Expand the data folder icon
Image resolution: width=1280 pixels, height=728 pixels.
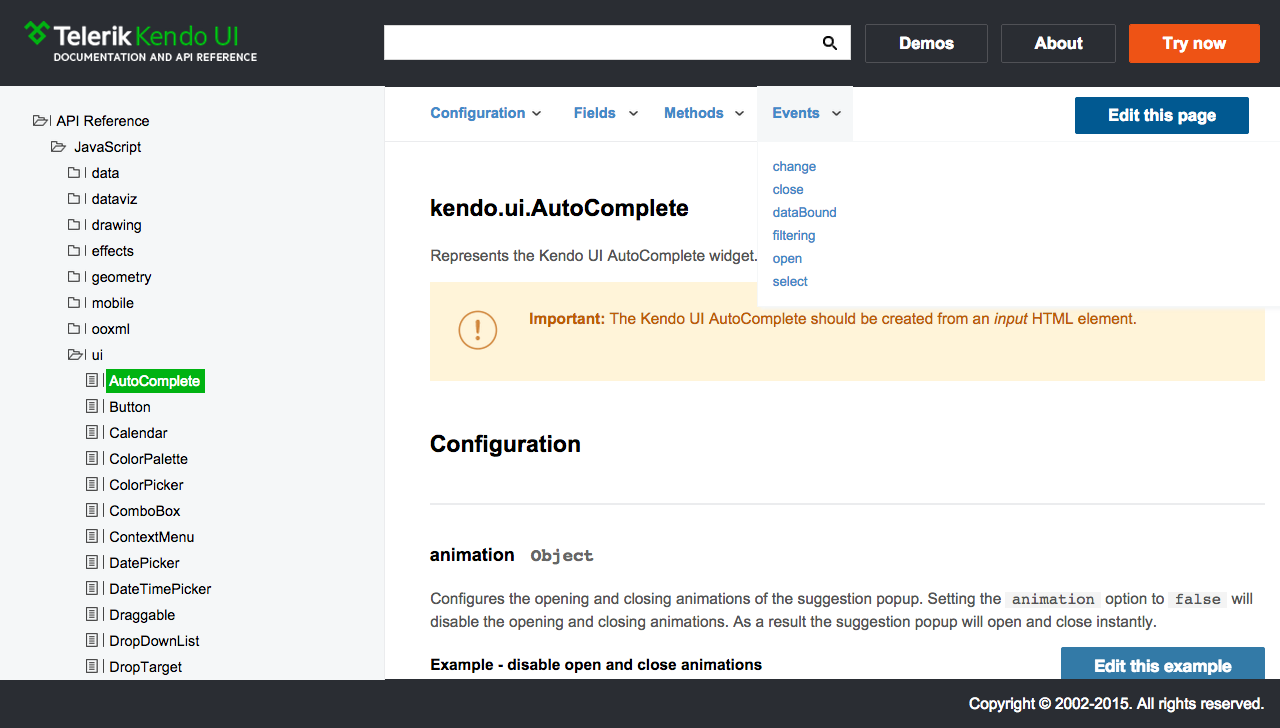(x=74, y=173)
